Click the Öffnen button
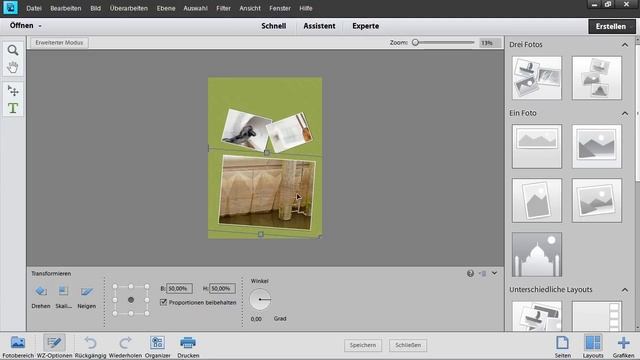The image size is (640, 360). (22, 26)
